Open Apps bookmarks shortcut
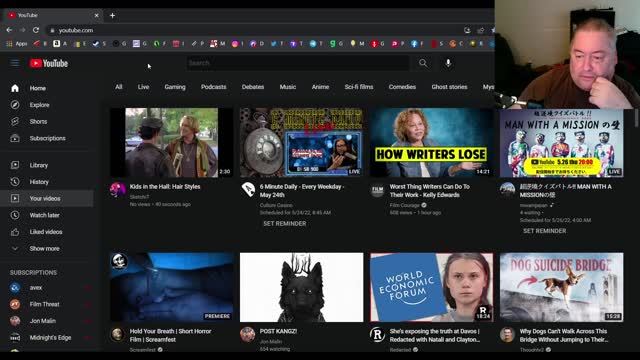This screenshot has height=360, width=640. pyautogui.click(x=16, y=44)
